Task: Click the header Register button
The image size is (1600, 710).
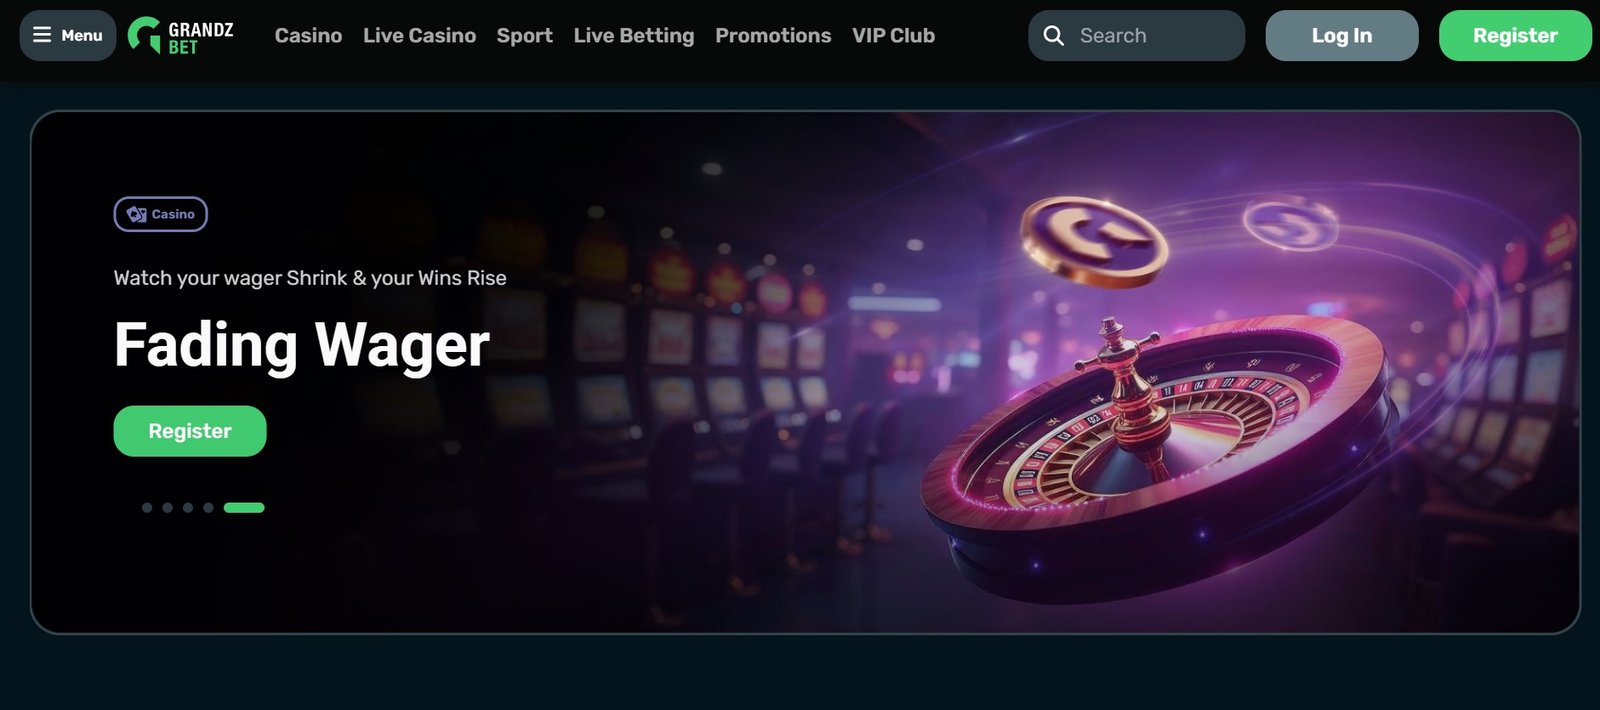Action: (1515, 36)
